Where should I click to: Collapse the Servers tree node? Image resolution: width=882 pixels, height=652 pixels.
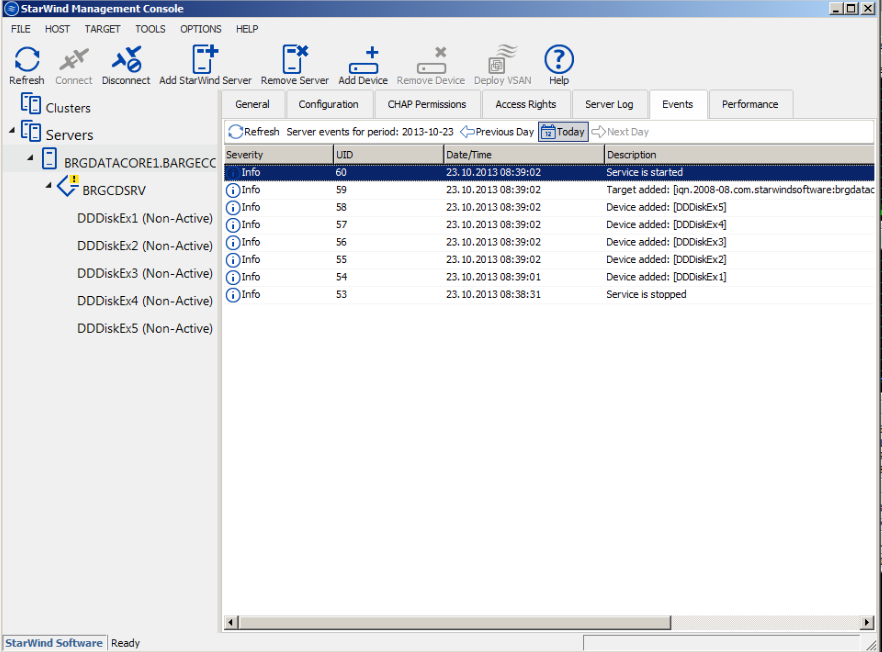(x=12, y=131)
